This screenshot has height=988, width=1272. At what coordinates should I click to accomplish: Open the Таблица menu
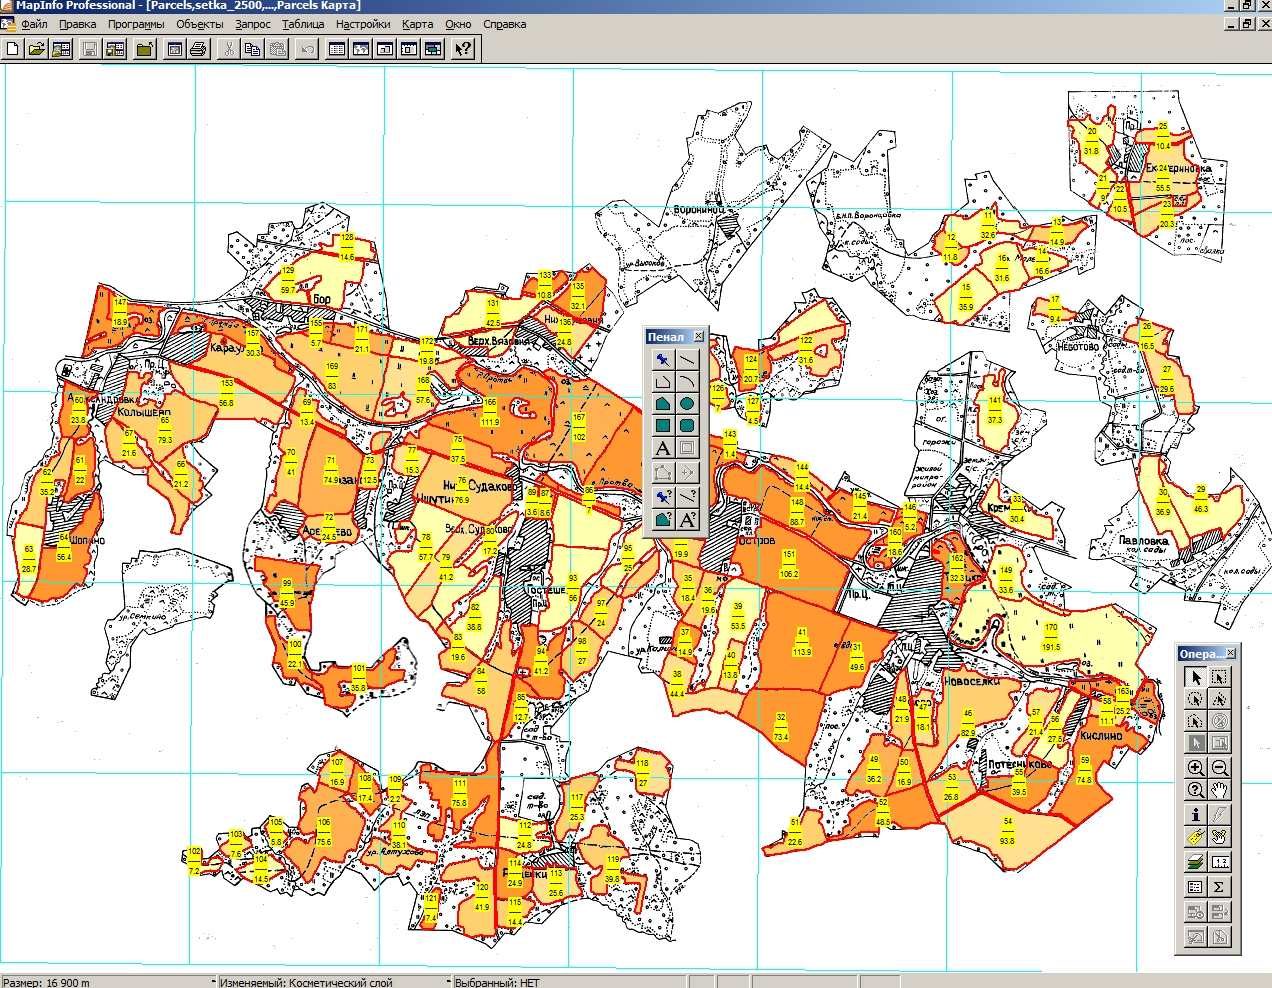(x=303, y=24)
